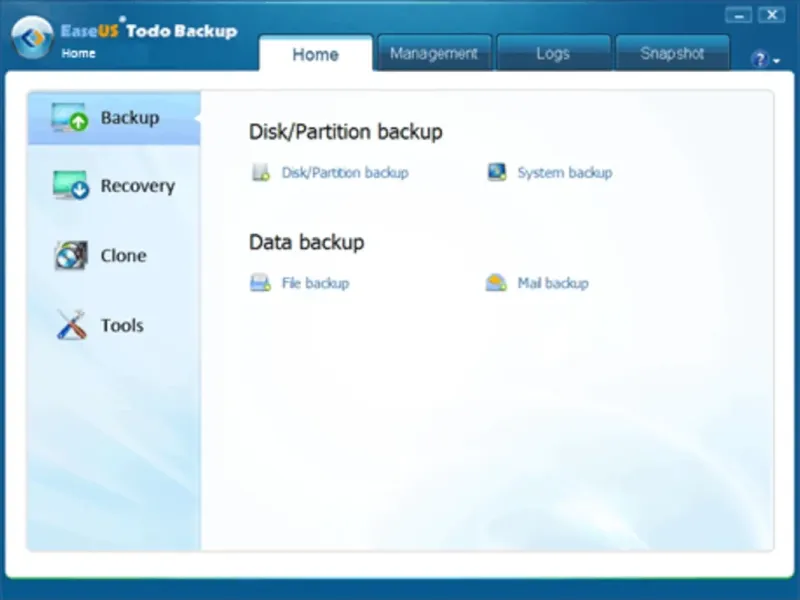Start a File backup via its link
Viewport: 800px width, 600px height.
tap(315, 283)
